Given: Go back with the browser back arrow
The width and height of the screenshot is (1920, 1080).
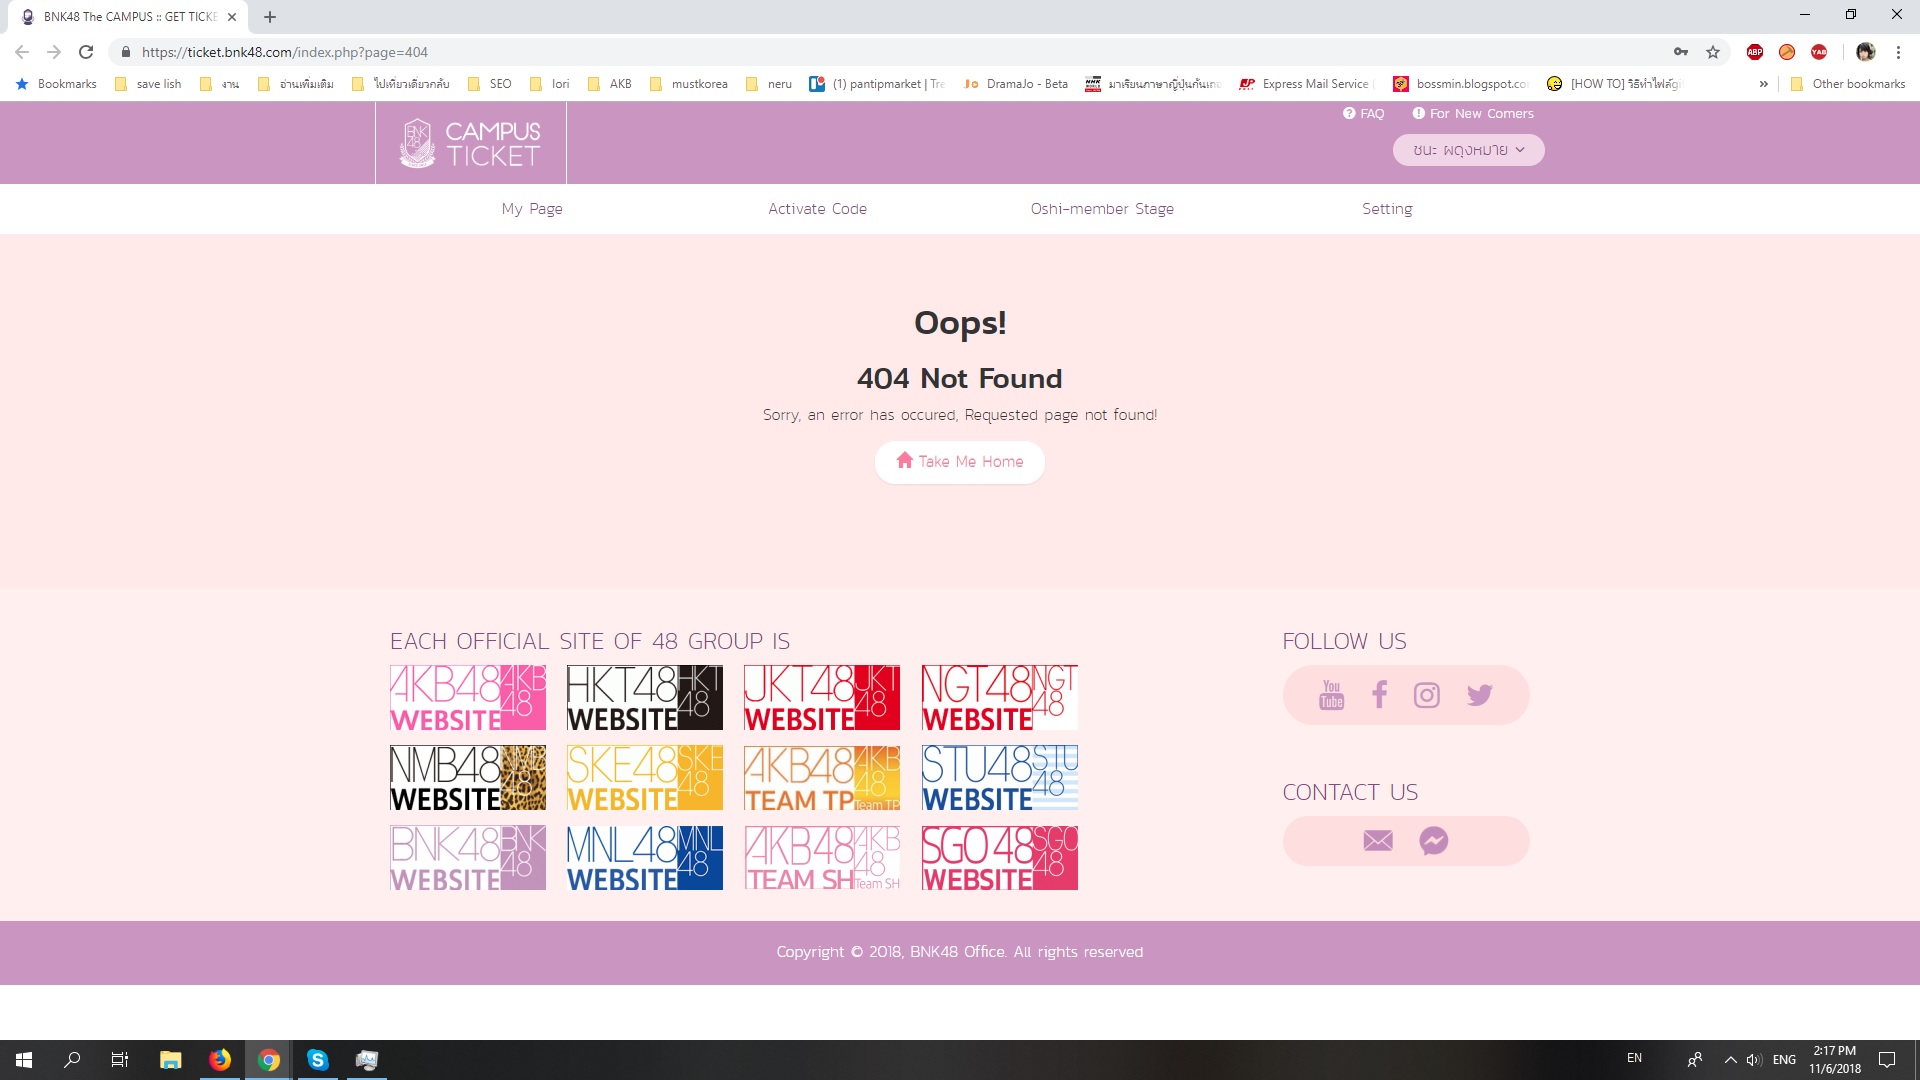Looking at the screenshot, I should click(x=22, y=52).
